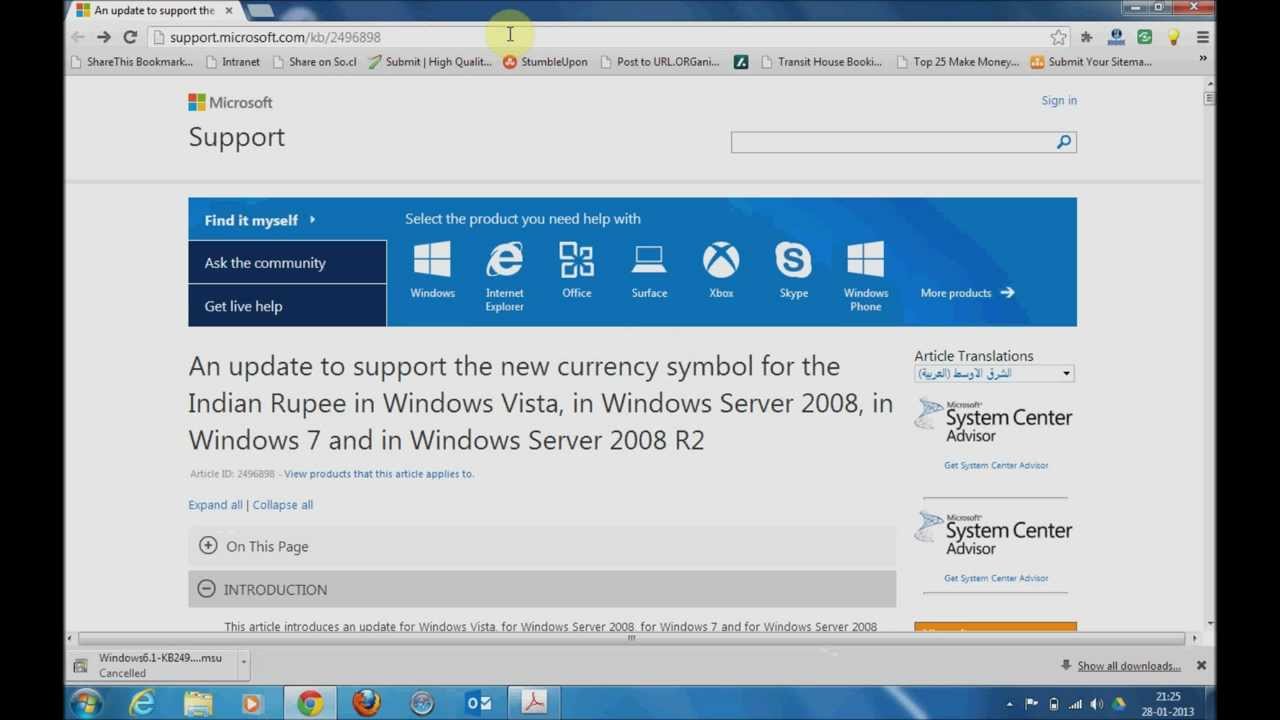1280x720 pixels.
Task: Click Show all downloads link
Action: [1129, 666]
